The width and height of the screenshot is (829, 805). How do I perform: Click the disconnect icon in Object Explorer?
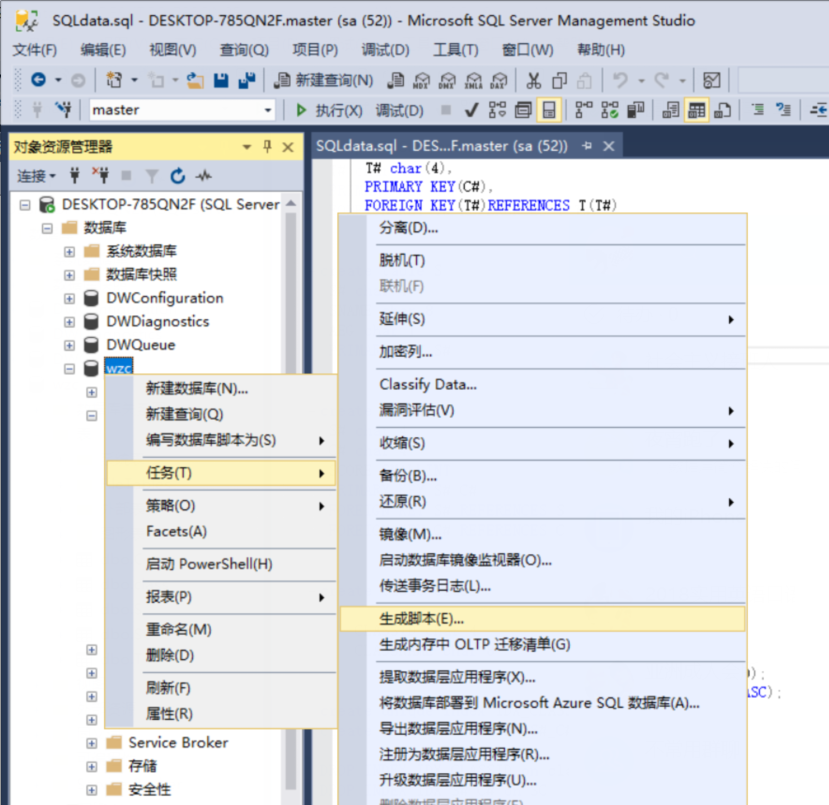point(100,175)
